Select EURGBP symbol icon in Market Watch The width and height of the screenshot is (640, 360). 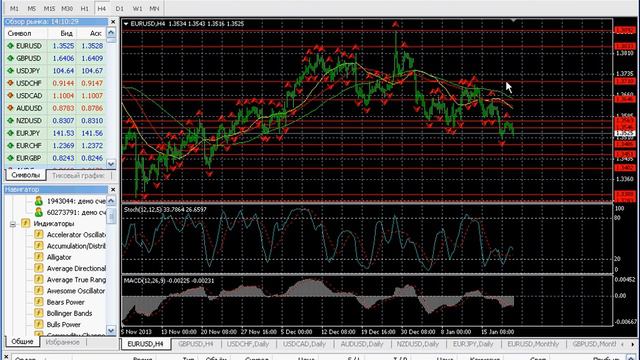pos(11,158)
